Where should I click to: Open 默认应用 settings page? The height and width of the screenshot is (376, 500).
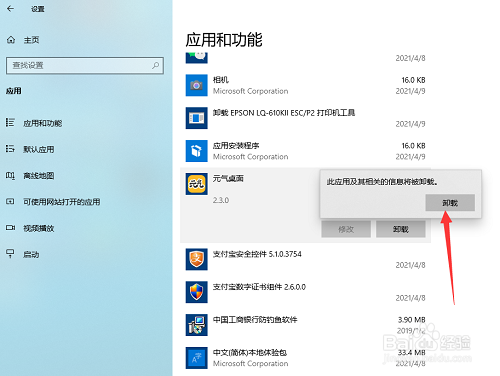pyautogui.click(x=38, y=149)
